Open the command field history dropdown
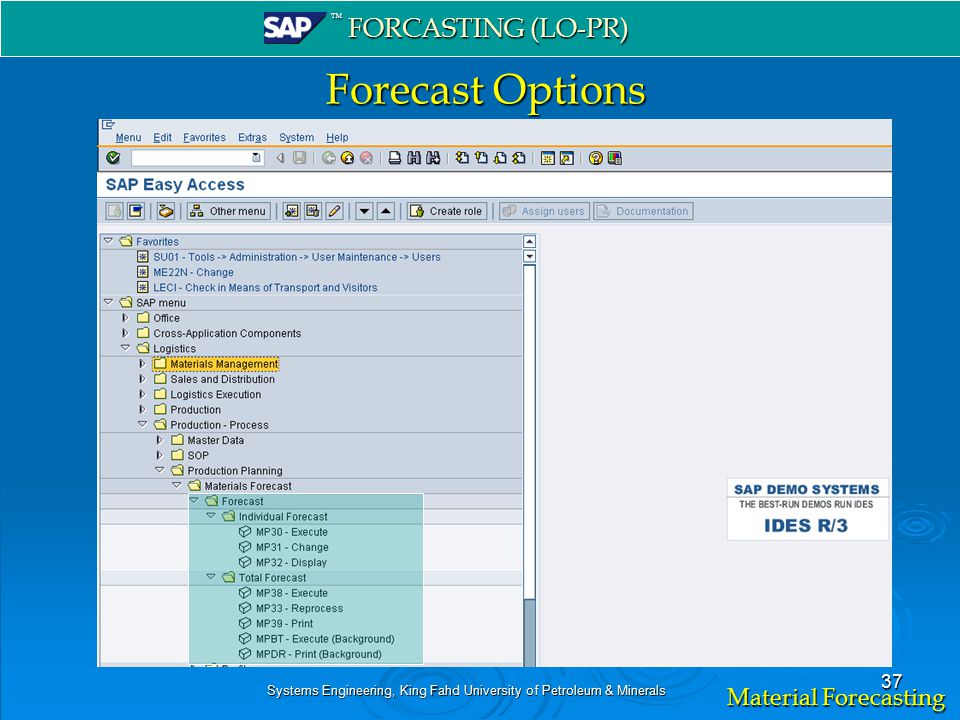Viewport: 960px width, 720px height. pos(257,158)
